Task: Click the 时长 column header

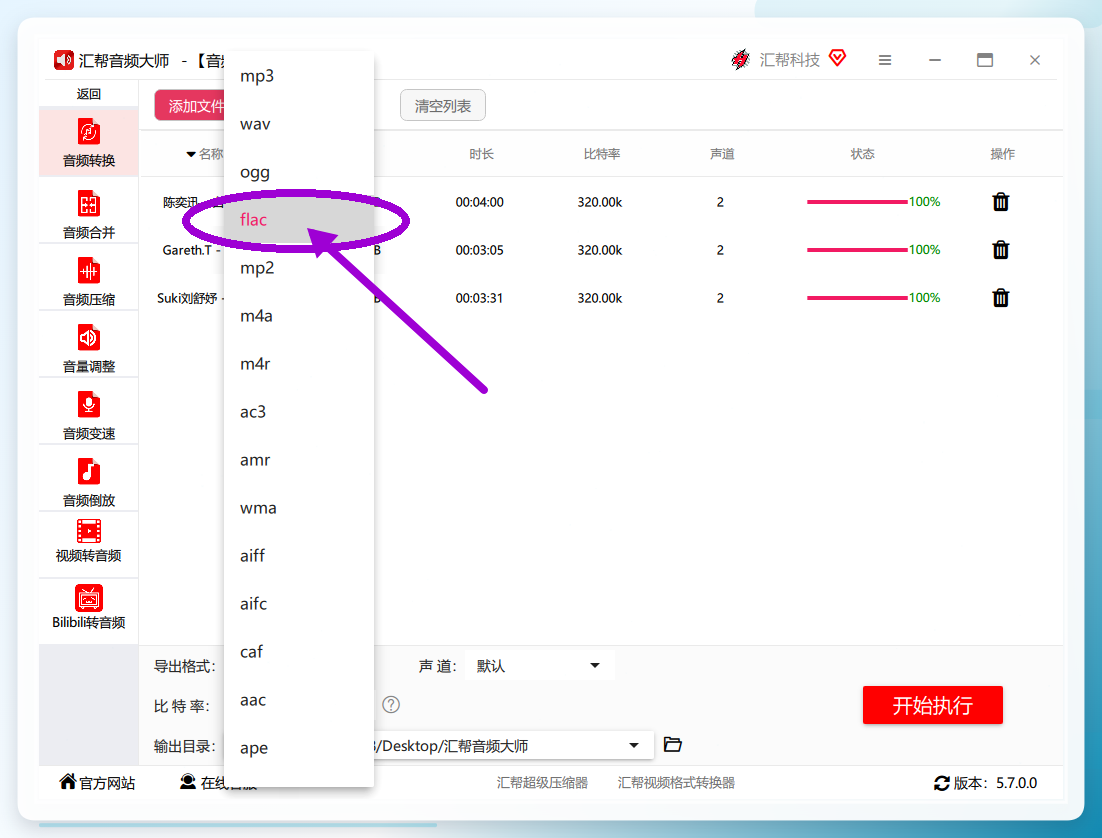Action: [x=481, y=154]
